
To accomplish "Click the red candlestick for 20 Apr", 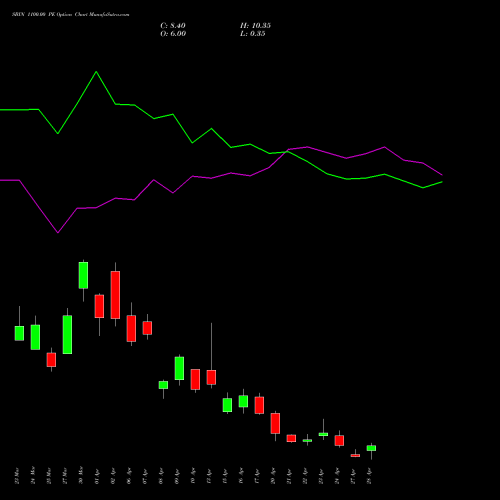I will [x=275, y=423].
